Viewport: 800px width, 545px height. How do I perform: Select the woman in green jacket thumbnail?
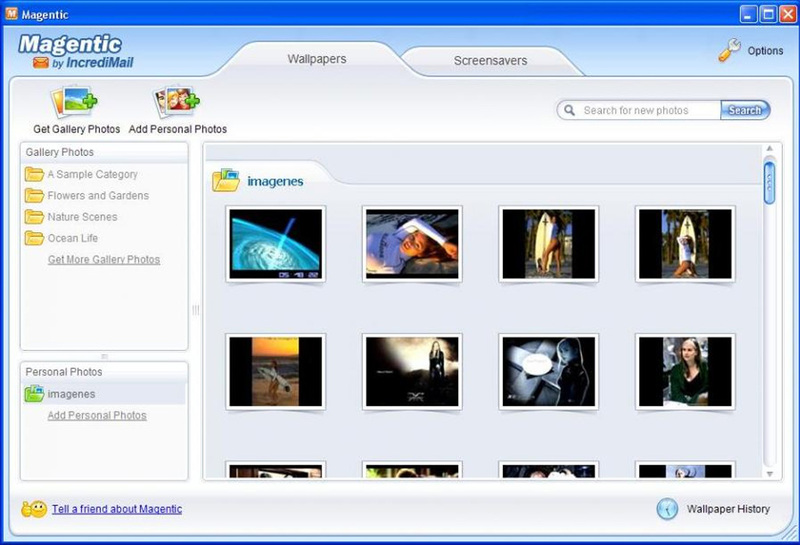[685, 372]
